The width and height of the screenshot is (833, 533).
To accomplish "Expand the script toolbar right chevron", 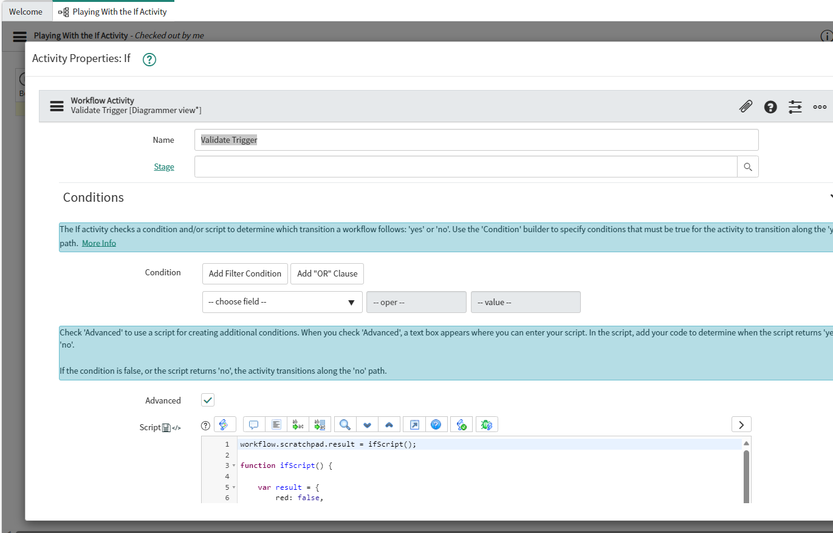I will (741, 425).
